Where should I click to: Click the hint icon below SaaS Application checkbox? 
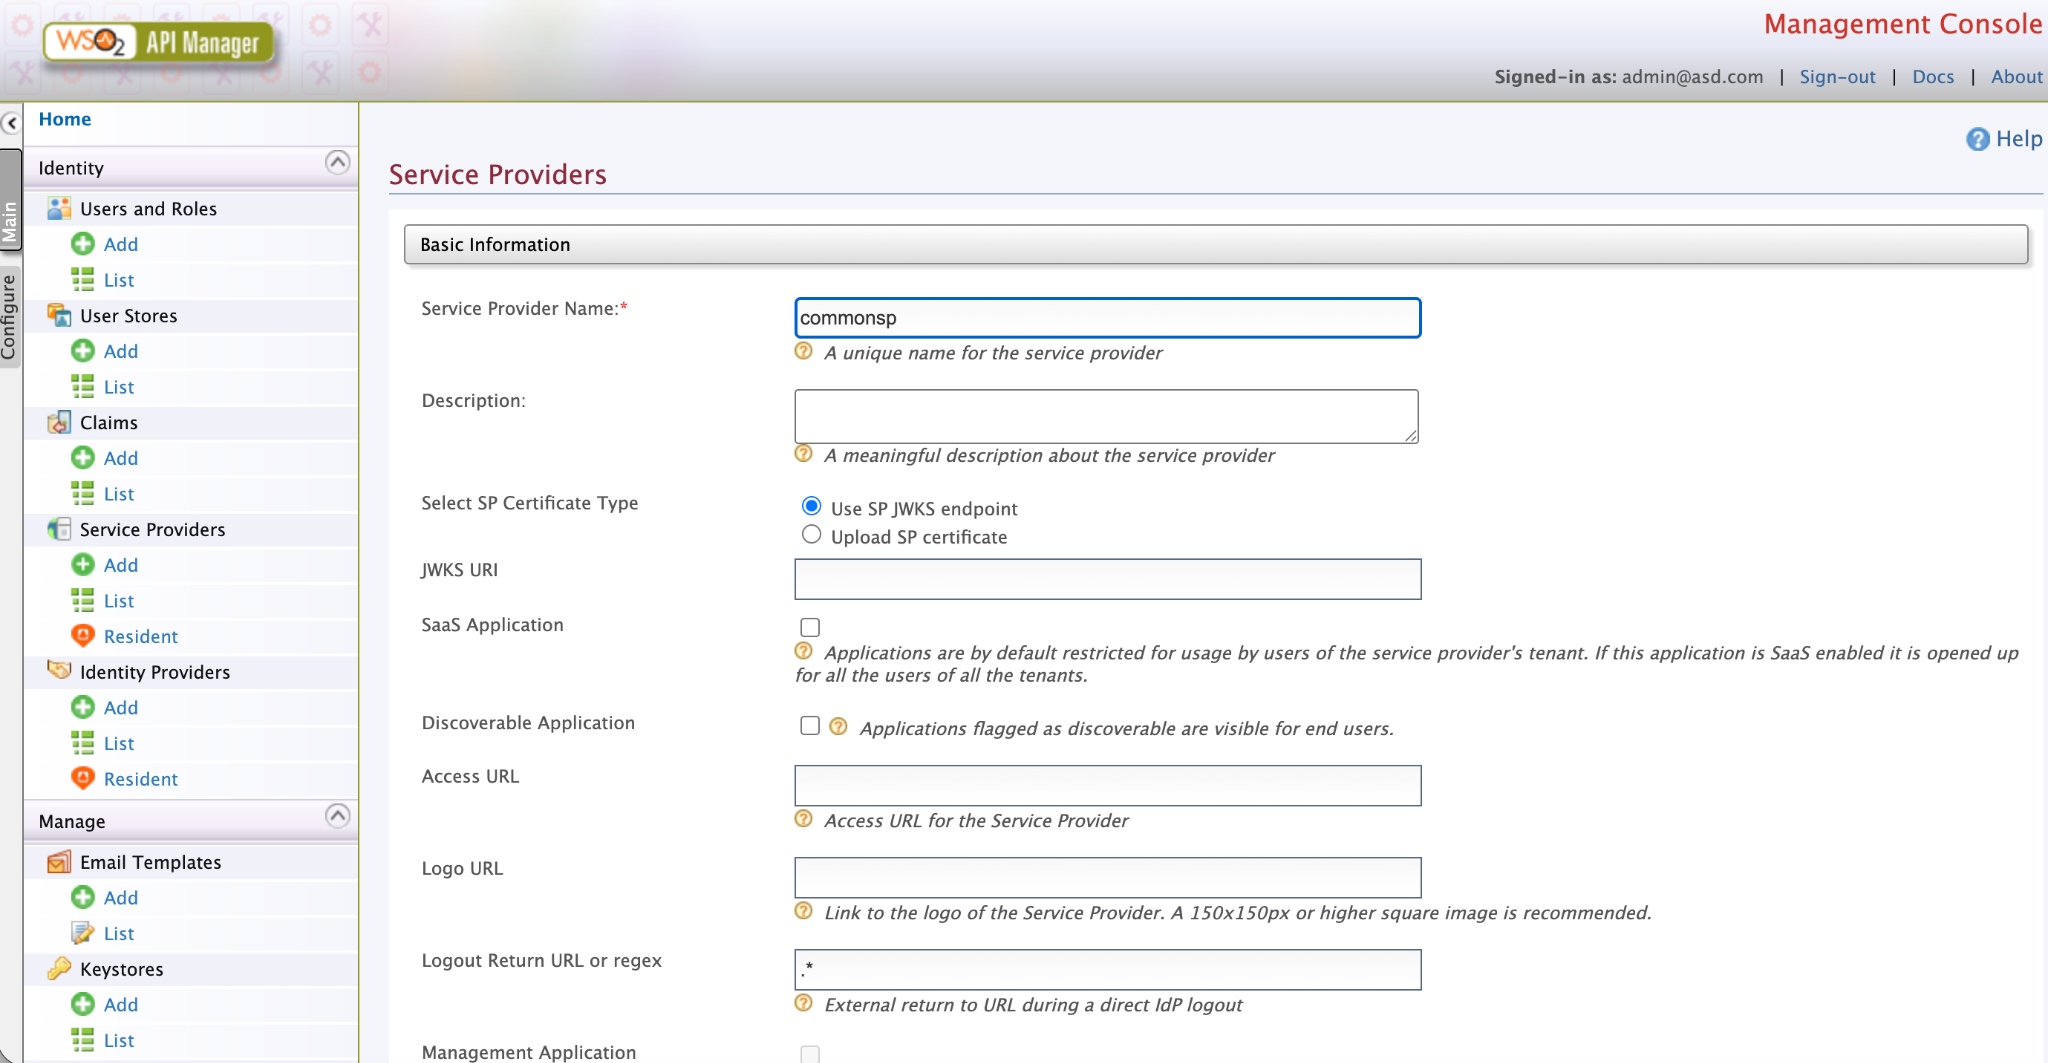coord(803,651)
